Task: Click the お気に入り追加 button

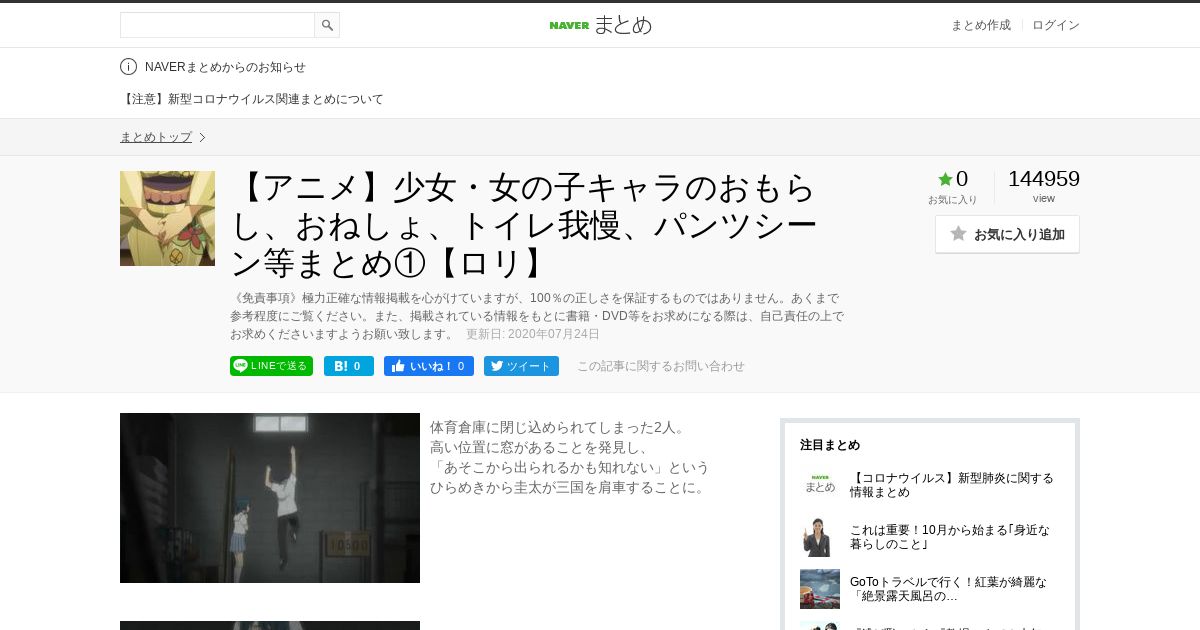Action: pyautogui.click(x=1007, y=234)
